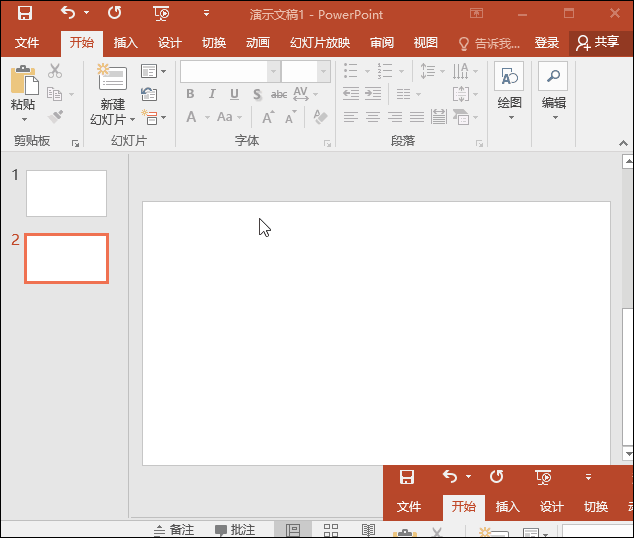634x538 pixels.
Task: Click the 新建幻灯片 new slide icon
Action: (112, 80)
